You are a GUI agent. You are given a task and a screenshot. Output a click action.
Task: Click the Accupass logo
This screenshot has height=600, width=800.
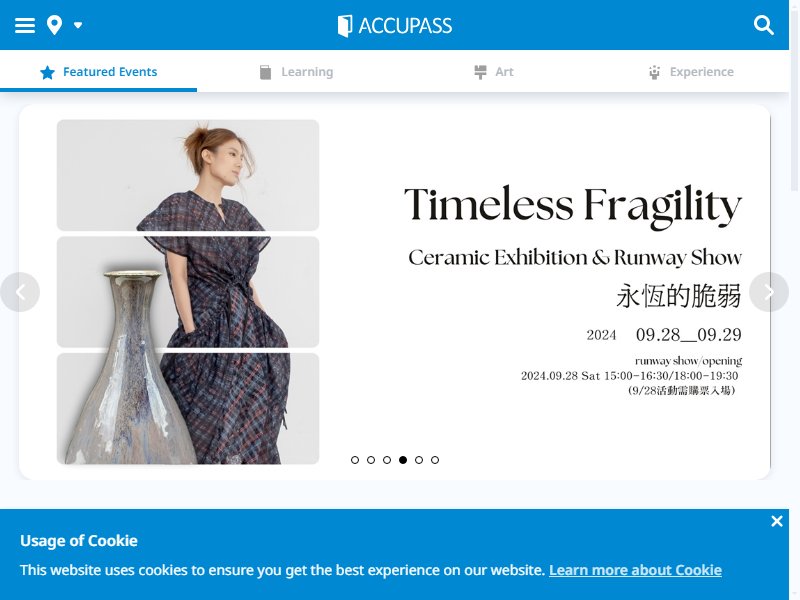[x=395, y=26]
